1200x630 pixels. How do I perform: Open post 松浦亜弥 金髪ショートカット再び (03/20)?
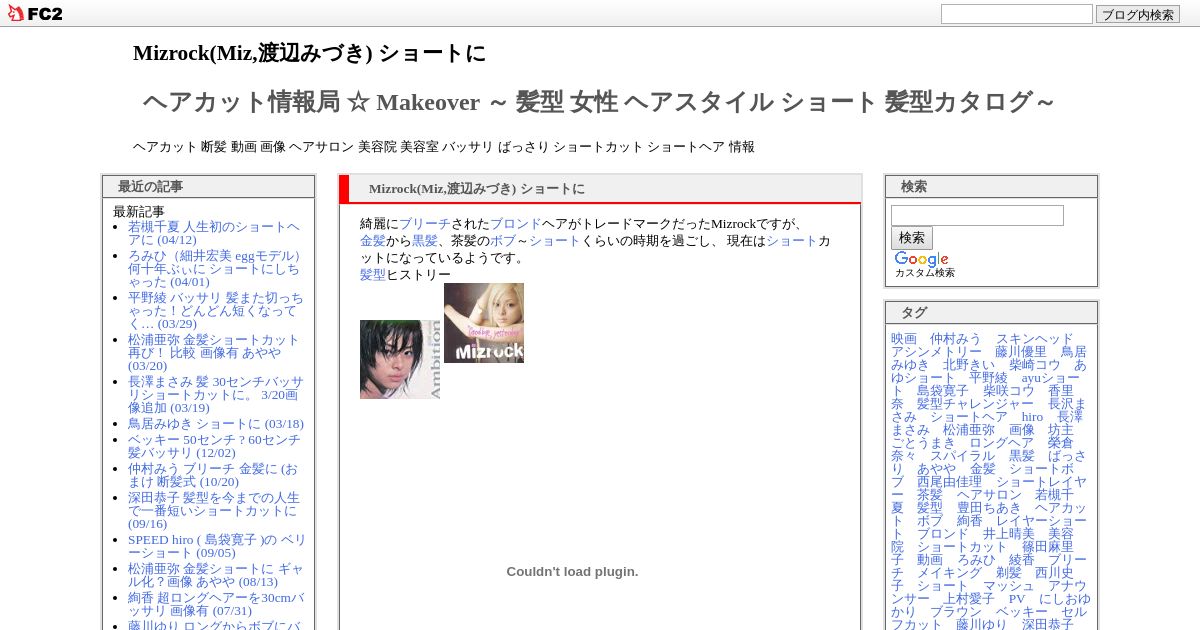[214, 352]
